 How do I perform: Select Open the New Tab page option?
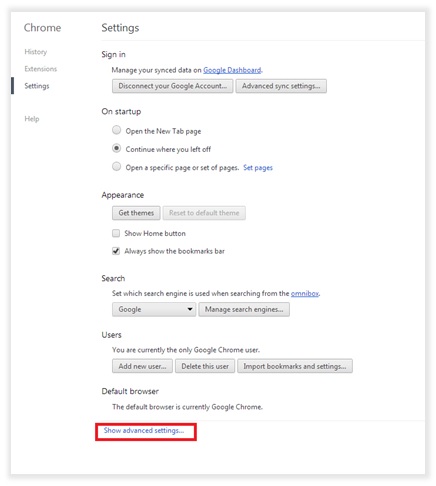[116, 130]
